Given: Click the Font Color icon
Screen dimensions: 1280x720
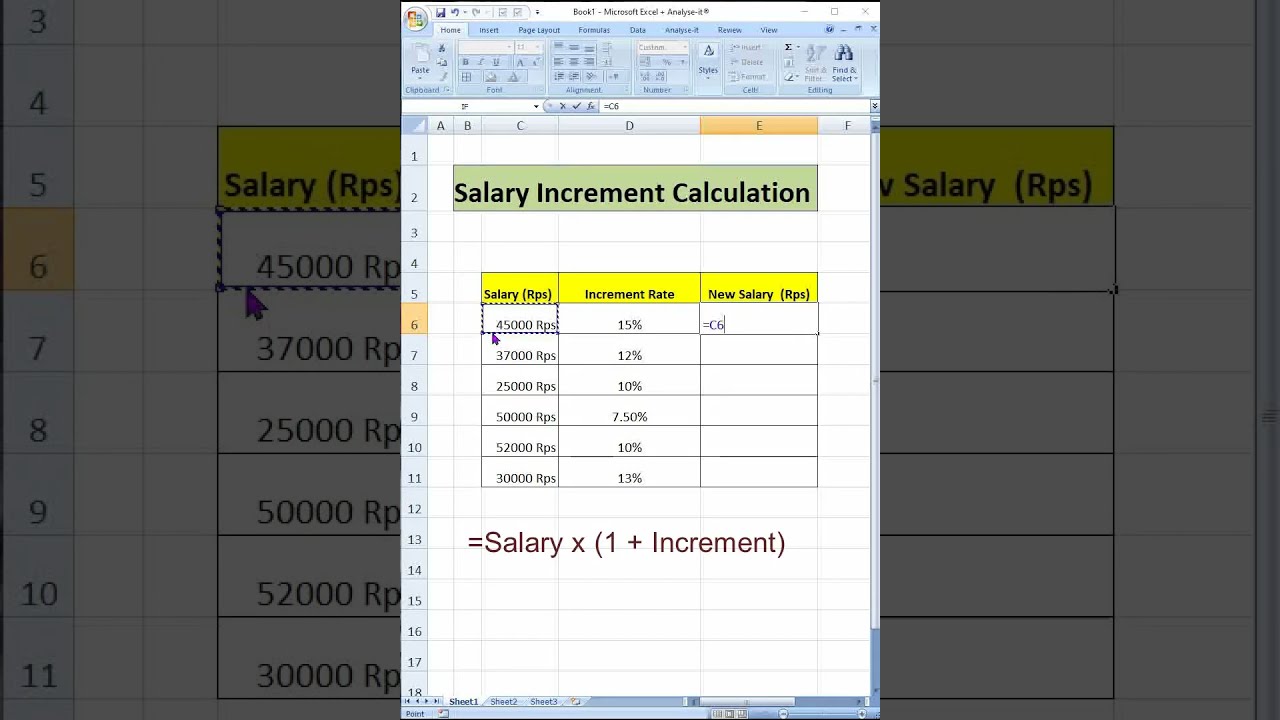Looking at the screenshot, I should pos(513,77).
